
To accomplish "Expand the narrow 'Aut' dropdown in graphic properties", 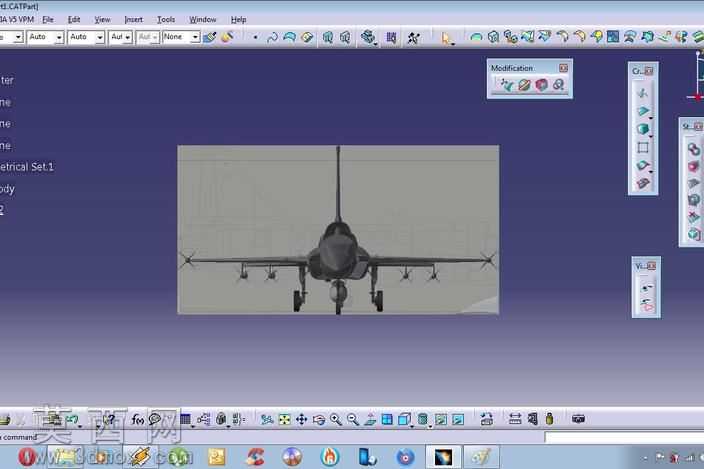I will [128, 37].
